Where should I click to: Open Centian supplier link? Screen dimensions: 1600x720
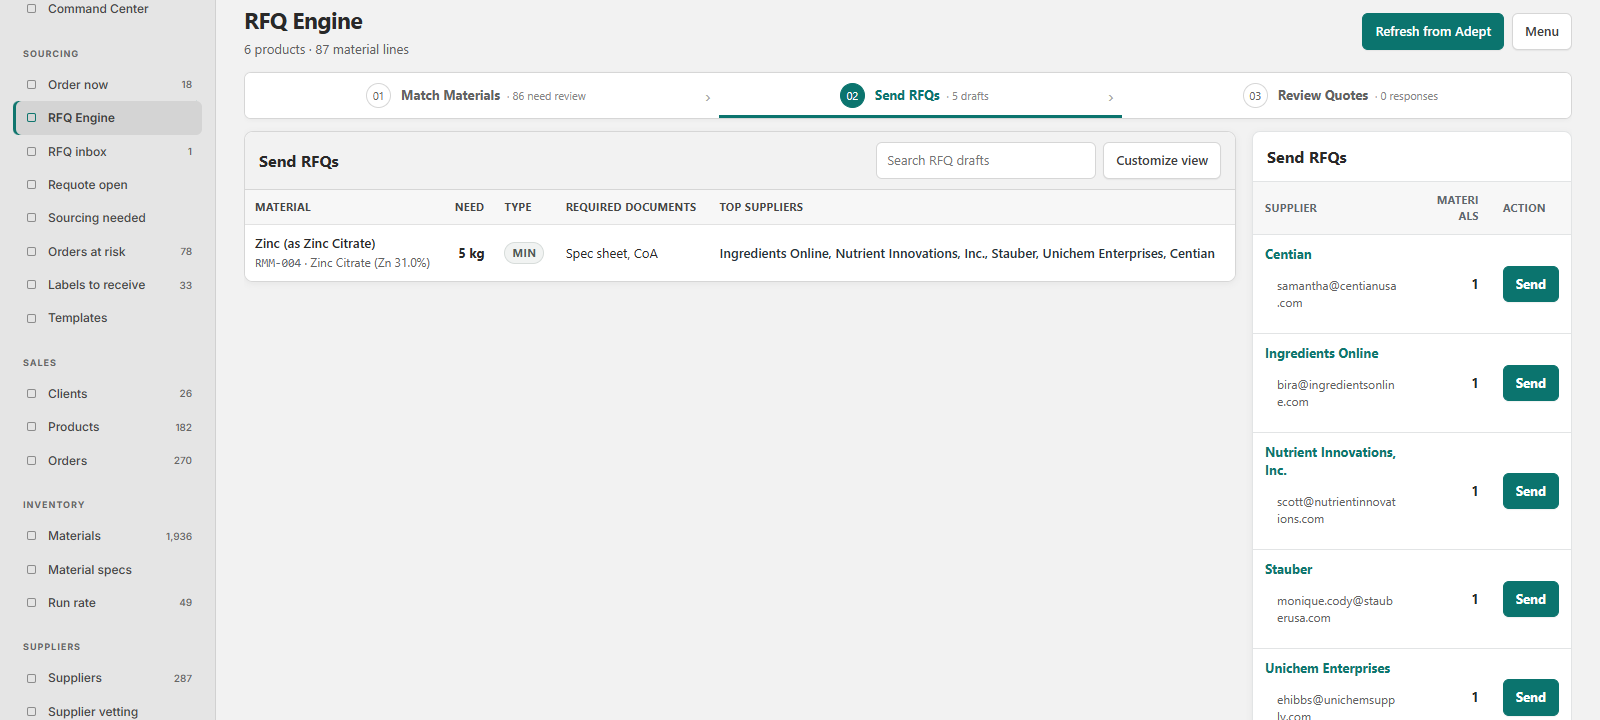pyautogui.click(x=1288, y=255)
